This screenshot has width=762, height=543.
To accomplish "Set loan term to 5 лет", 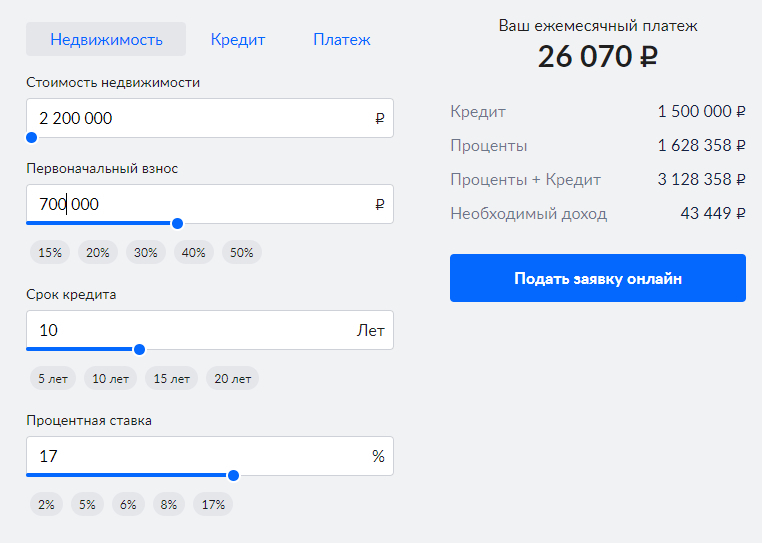I will point(54,379).
